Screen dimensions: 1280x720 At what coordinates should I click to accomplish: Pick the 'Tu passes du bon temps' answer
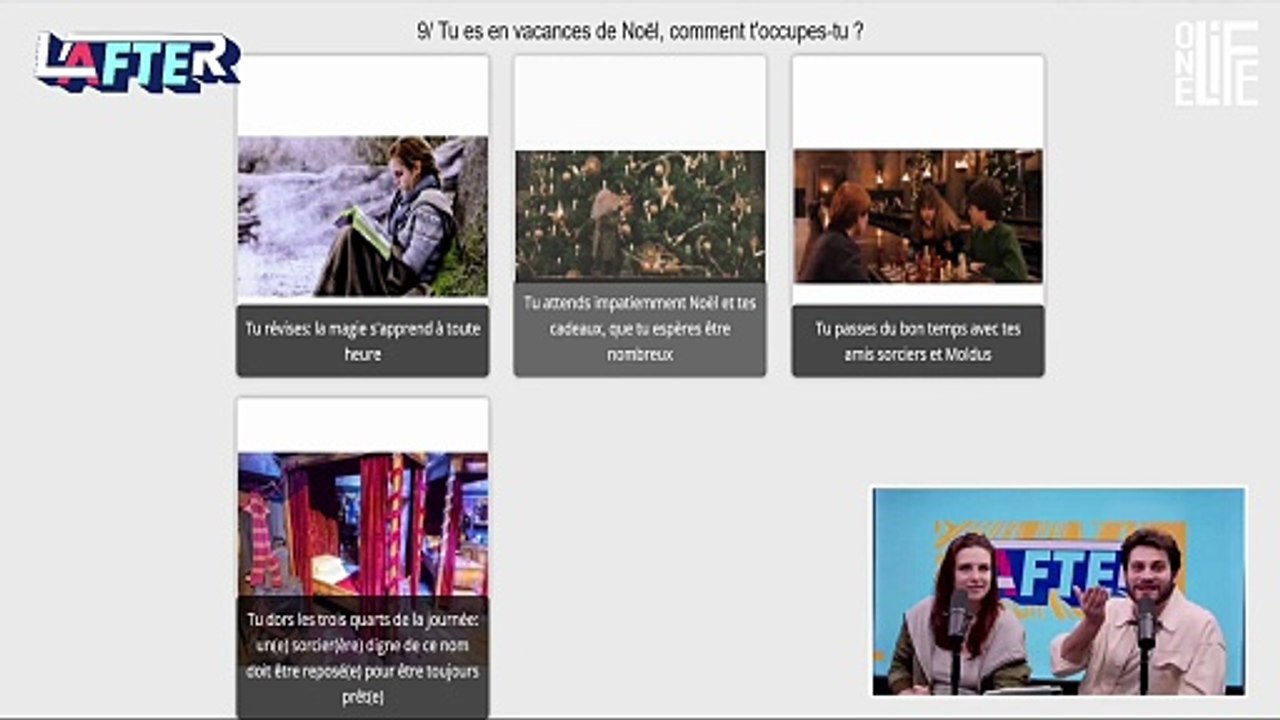click(x=918, y=216)
